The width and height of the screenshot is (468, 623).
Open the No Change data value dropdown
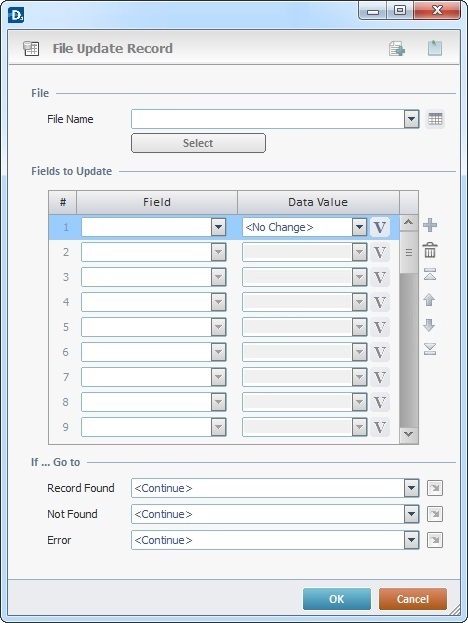[359, 227]
